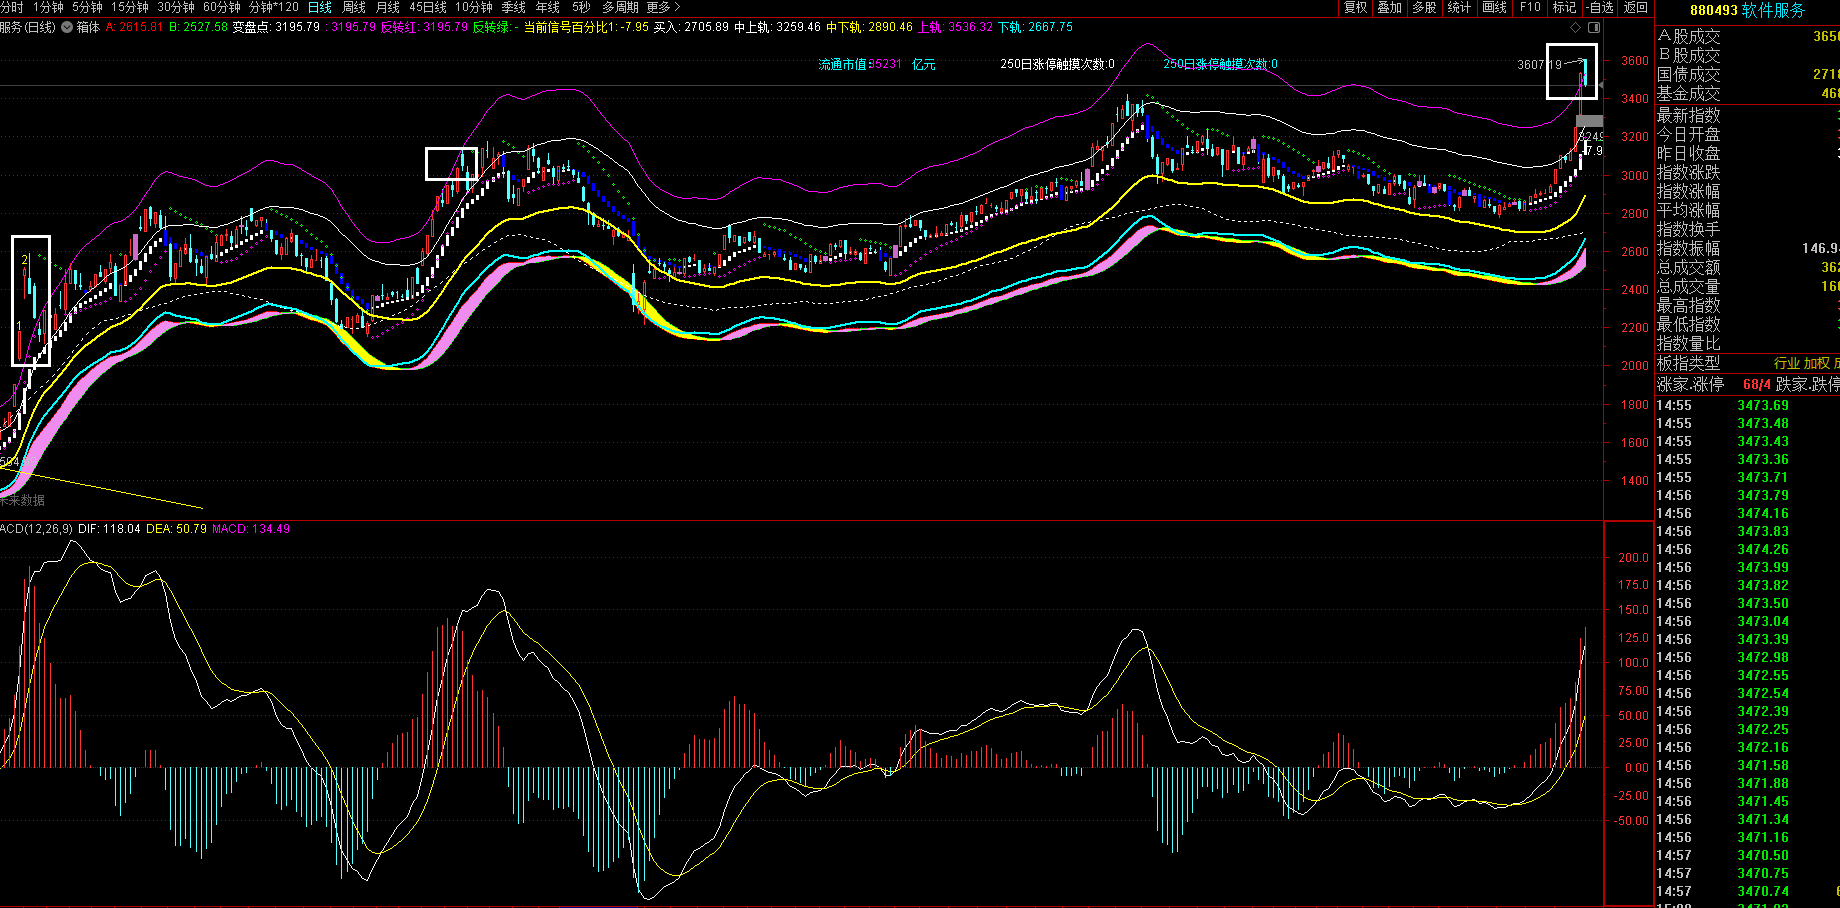Expand the 更多 periods menu
This screenshot has height=908, width=1840.
click(x=663, y=8)
